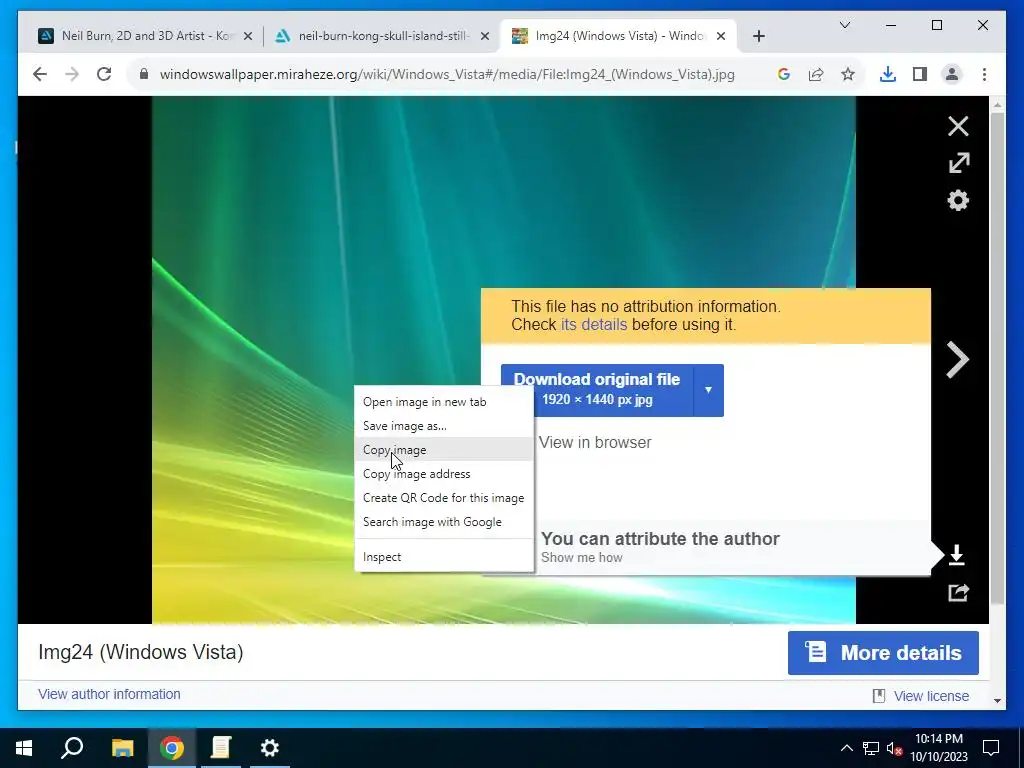
Task: Click the muted volume tray icon
Action: (894, 748)
